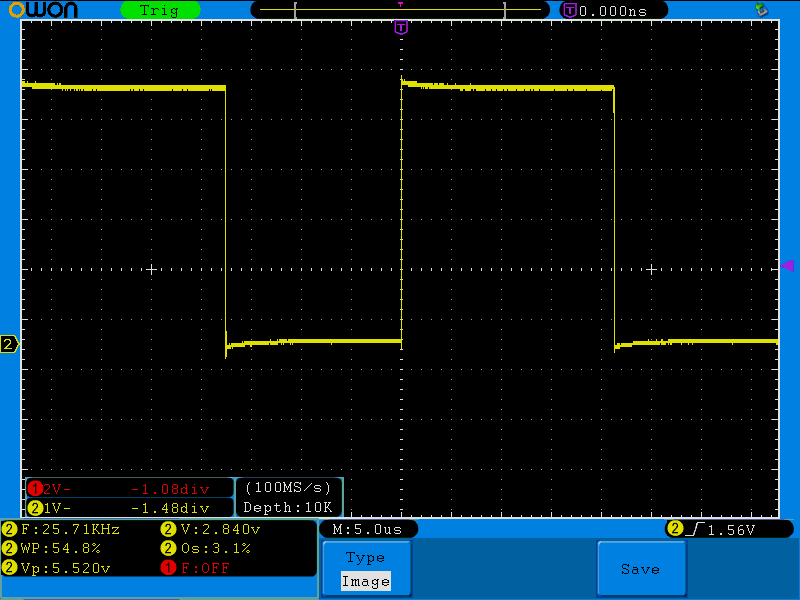Screen dimensions: 800x600
Task: Click the memory position bar at top
Action: pyautogui.click(x=400, y=10)
